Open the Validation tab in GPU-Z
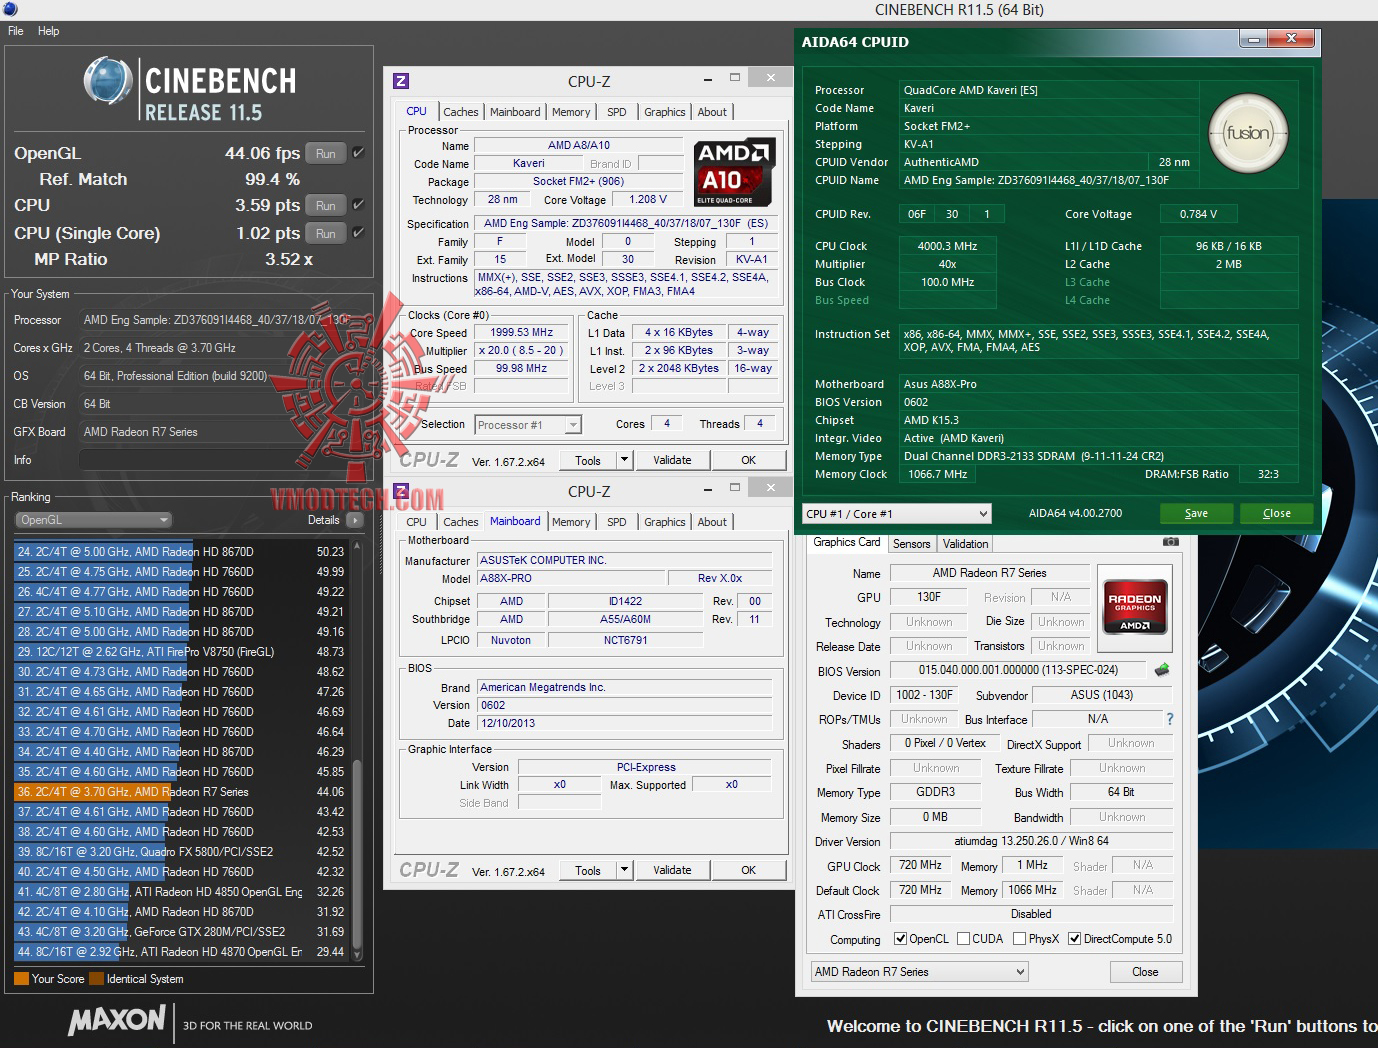Image resolution: width=1378 pixels, height=1048 pixels. pos(966,544)
